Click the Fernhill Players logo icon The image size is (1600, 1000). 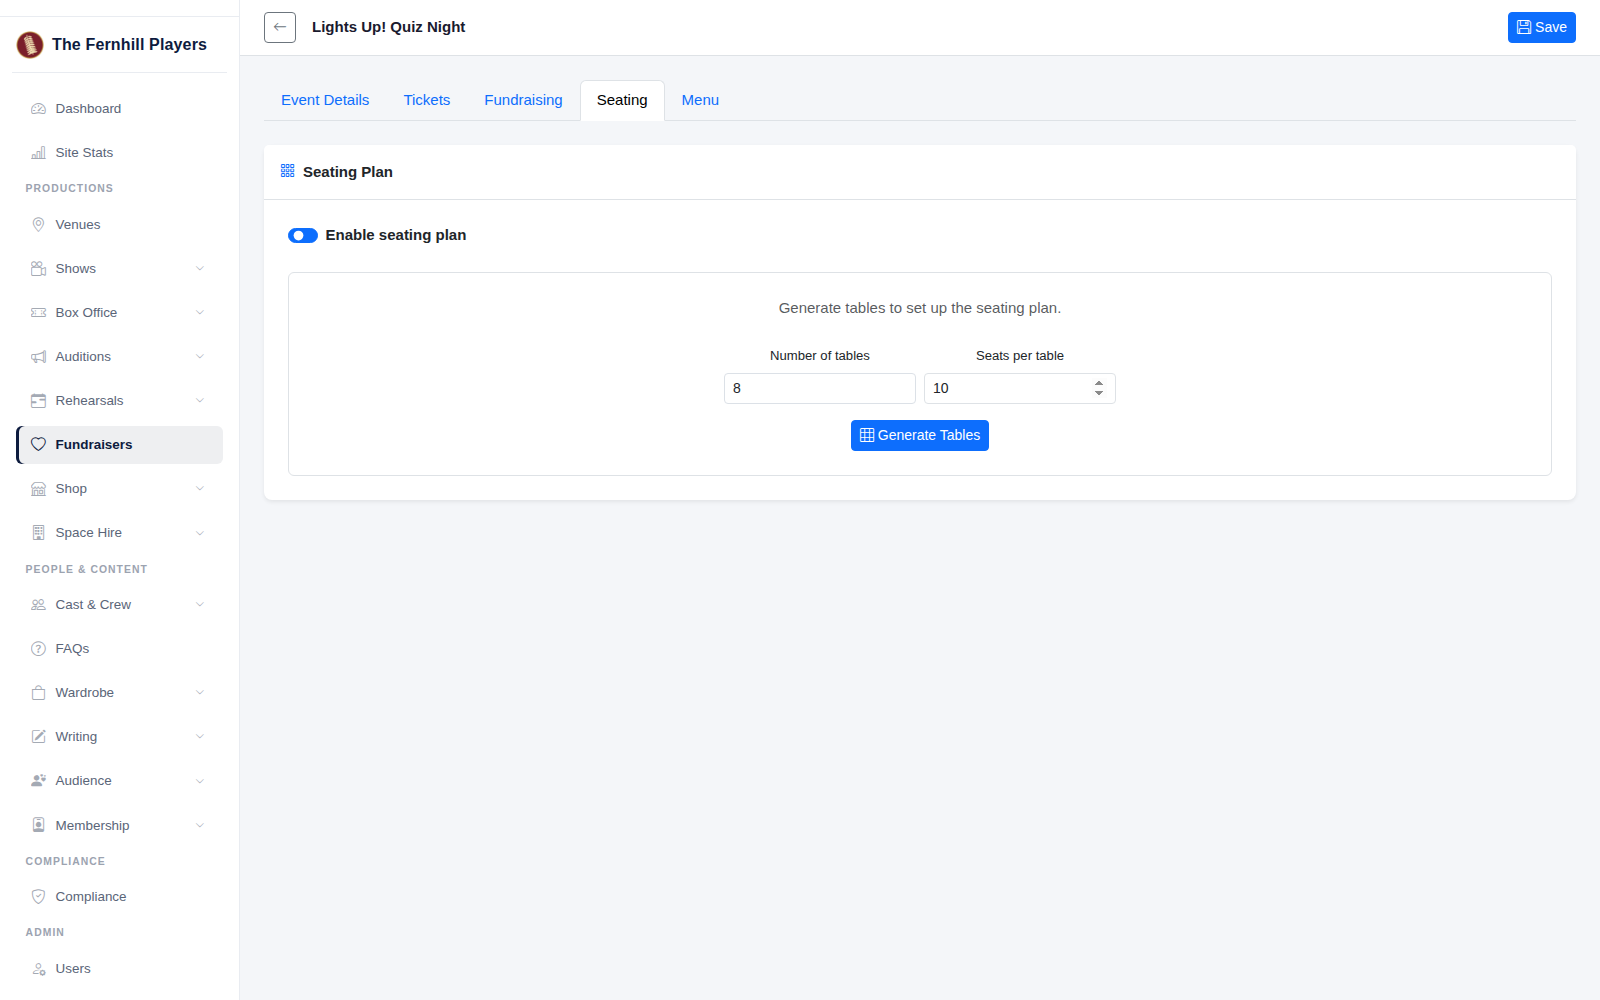(30, 44)
